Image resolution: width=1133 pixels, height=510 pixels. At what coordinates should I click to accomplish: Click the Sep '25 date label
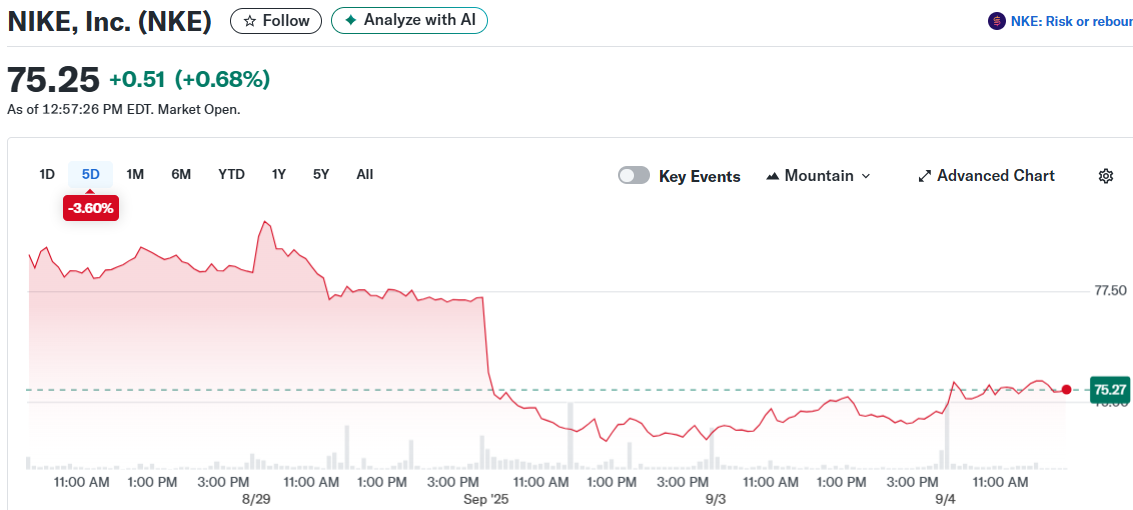(486, 498)
